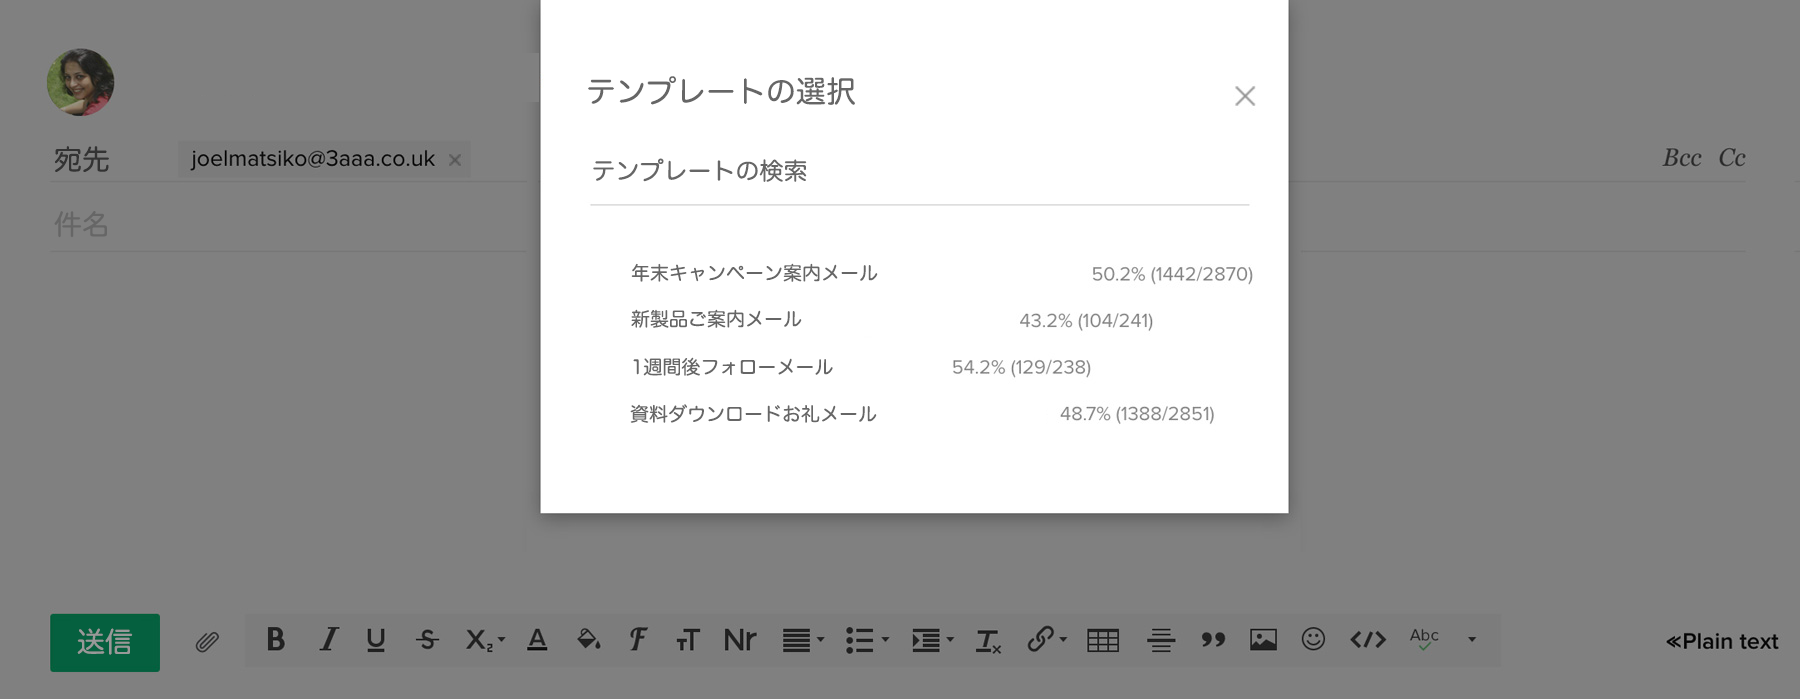Viewport: 1800px width, 699px height.
Task: Click the attach file paperclip icon
Action: click(207, 641)
